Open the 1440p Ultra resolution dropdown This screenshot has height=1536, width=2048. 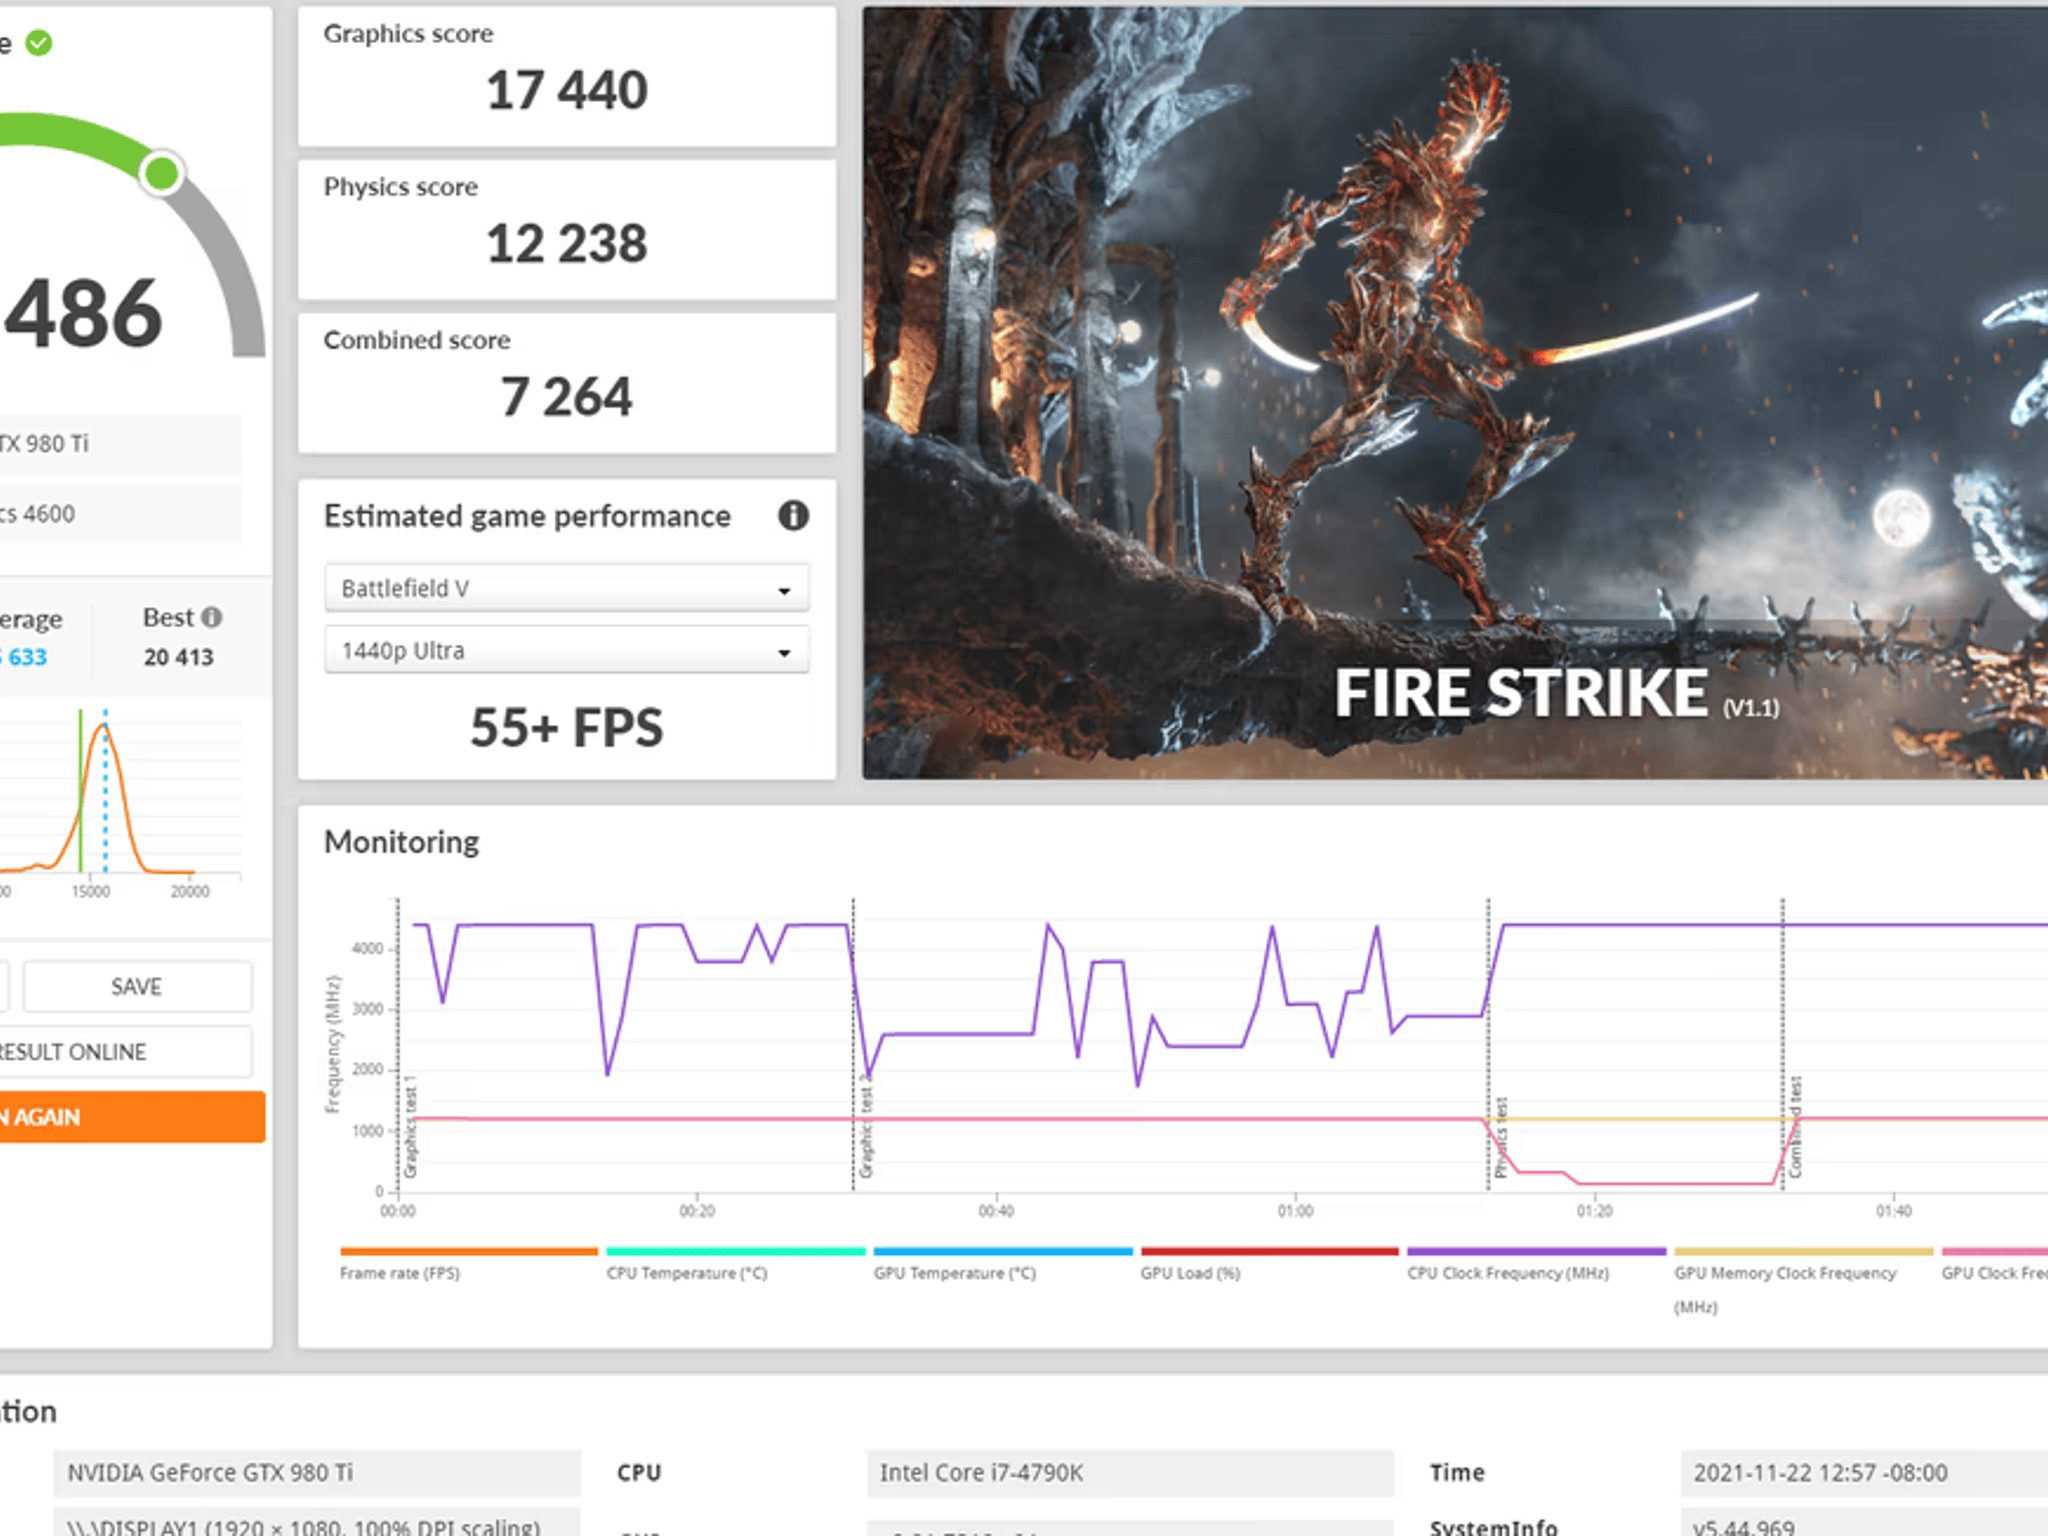(x=566, y=651)
